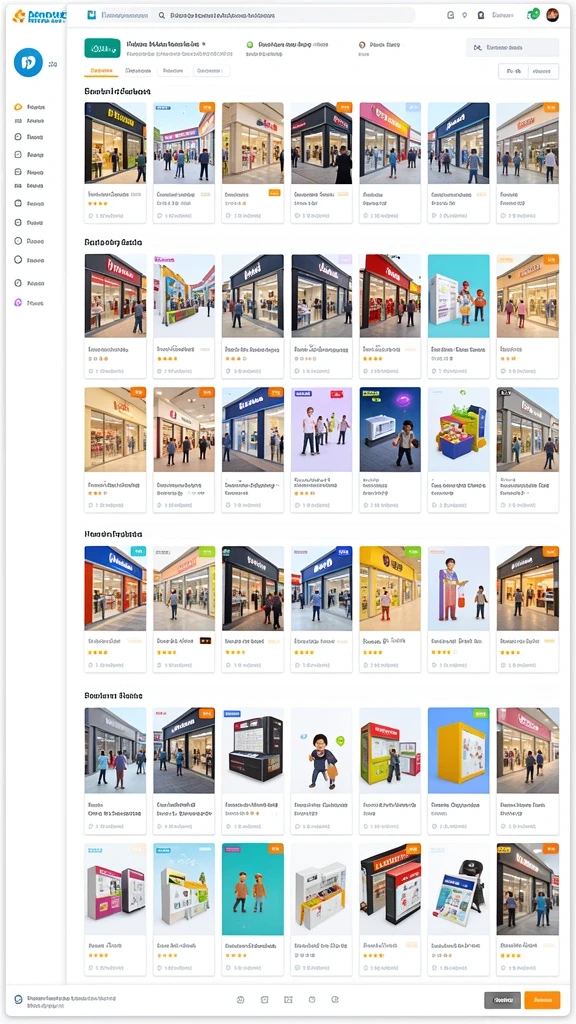This screenshot has height=1024, width=576.
Task: Click the gray button at bottom right
Action: coord(502,1000)
